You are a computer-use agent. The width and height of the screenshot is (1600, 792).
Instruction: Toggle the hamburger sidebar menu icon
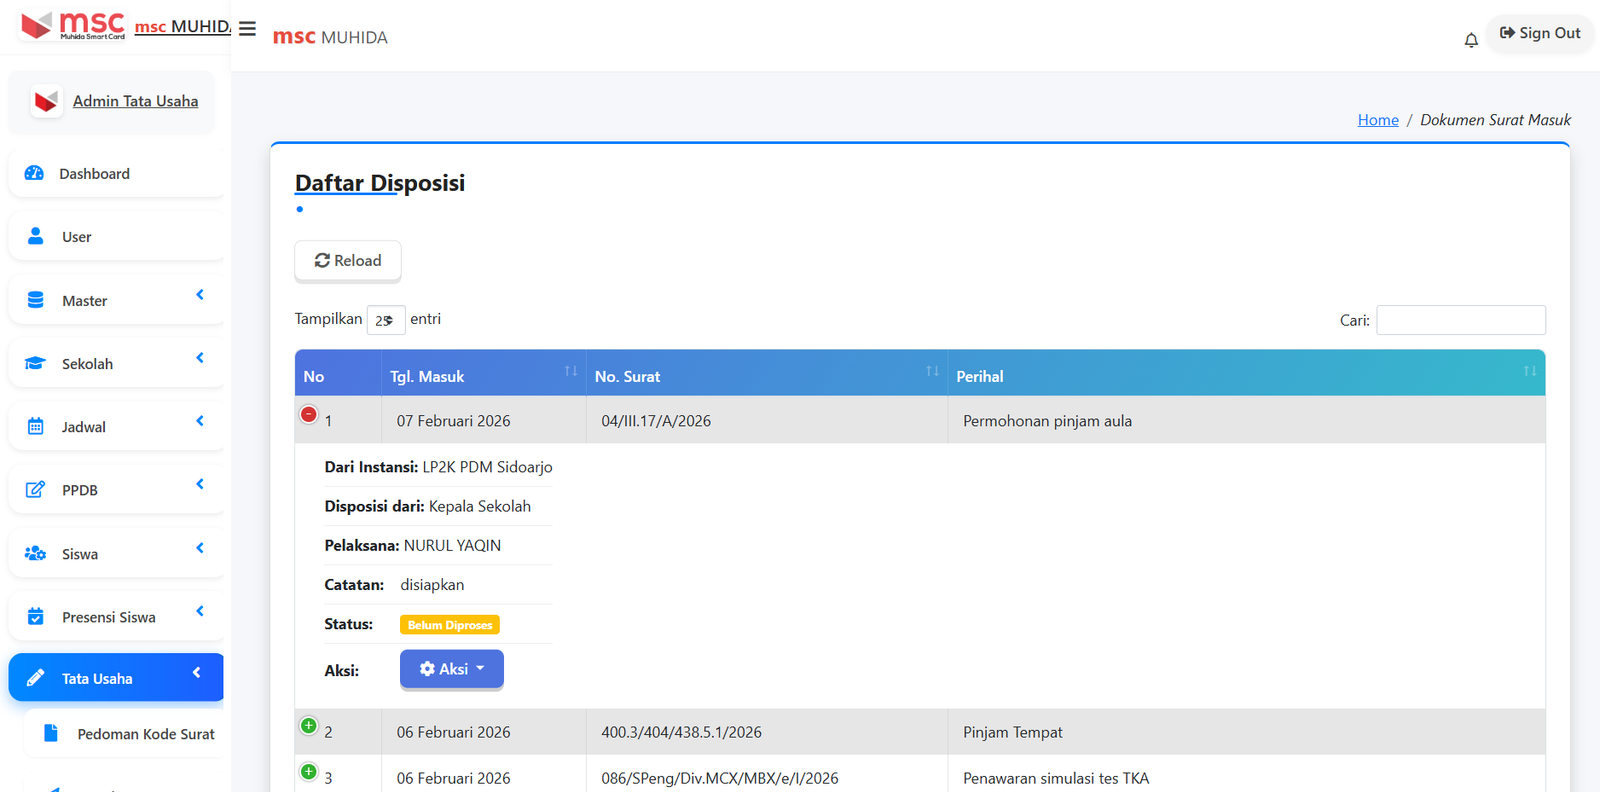247,28
